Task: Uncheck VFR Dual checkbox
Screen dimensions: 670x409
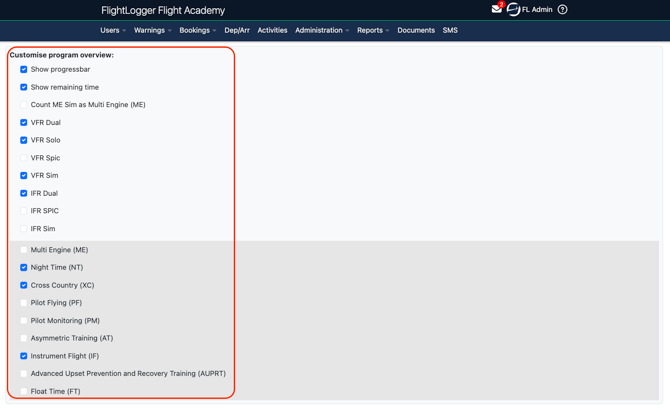Action: [24, 123]
